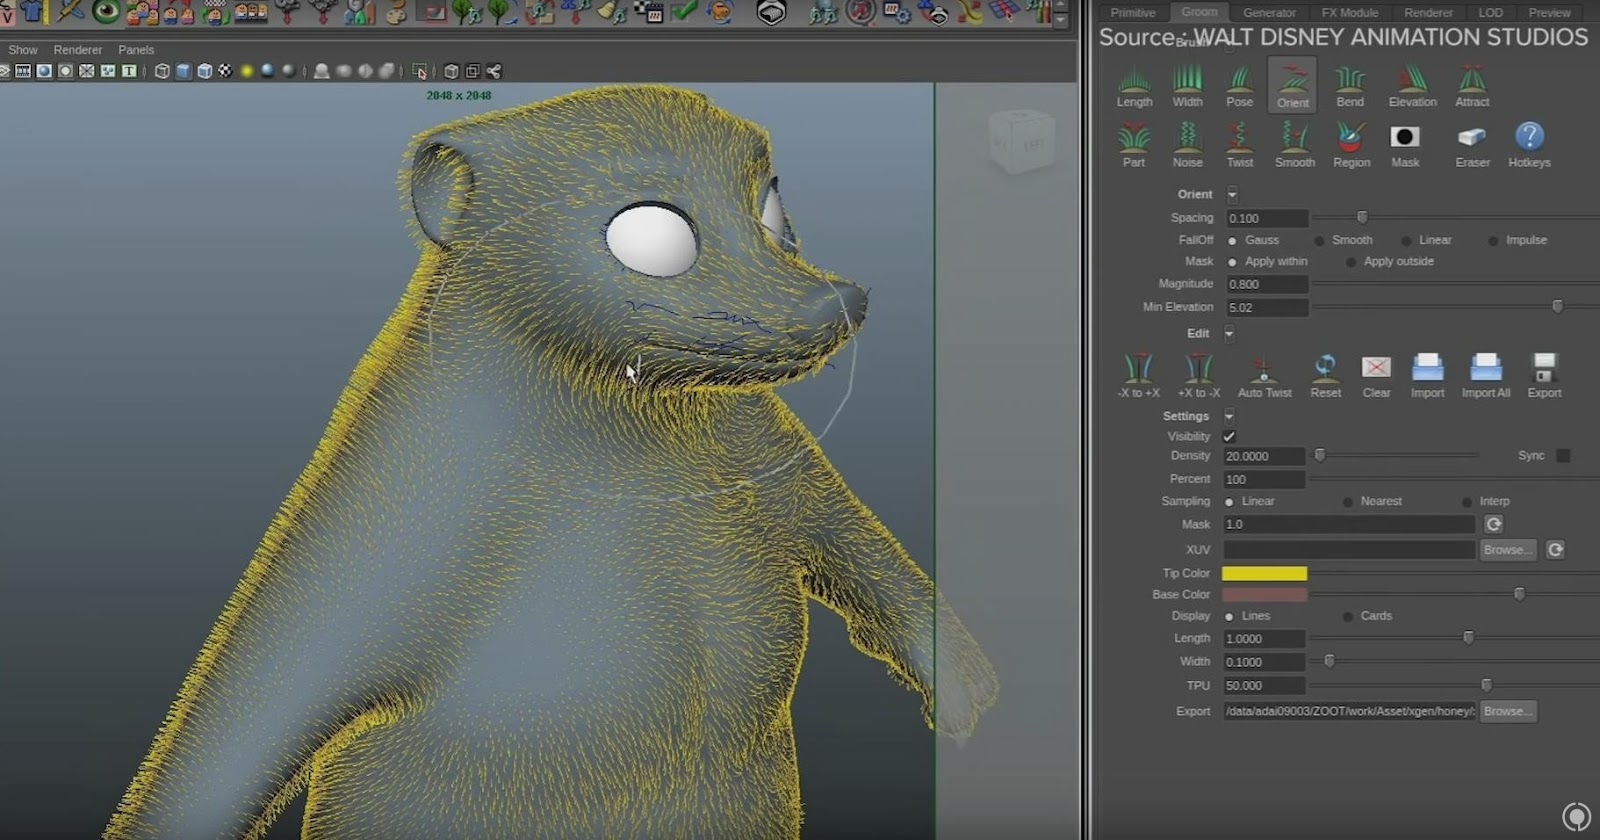
Task: Reload the XUV file
Action: click(1555, 550)
